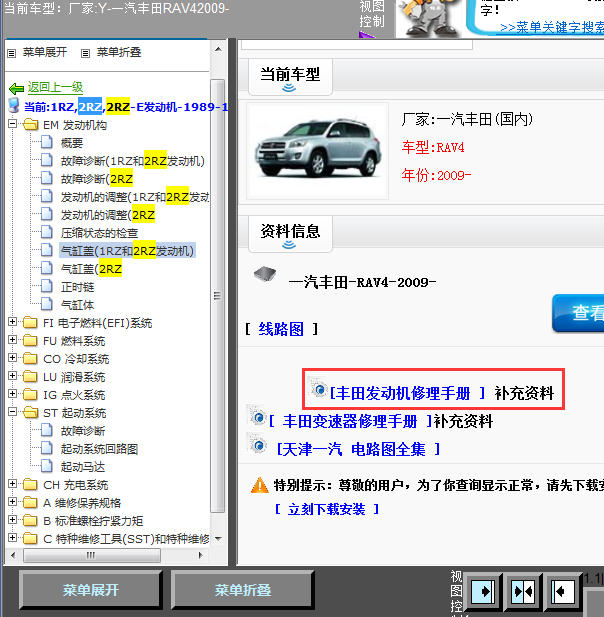The width and height of the screenshot is (604, 617).
Task: Click the RAV4 car thumbnail
Action: tap(318, 151)
